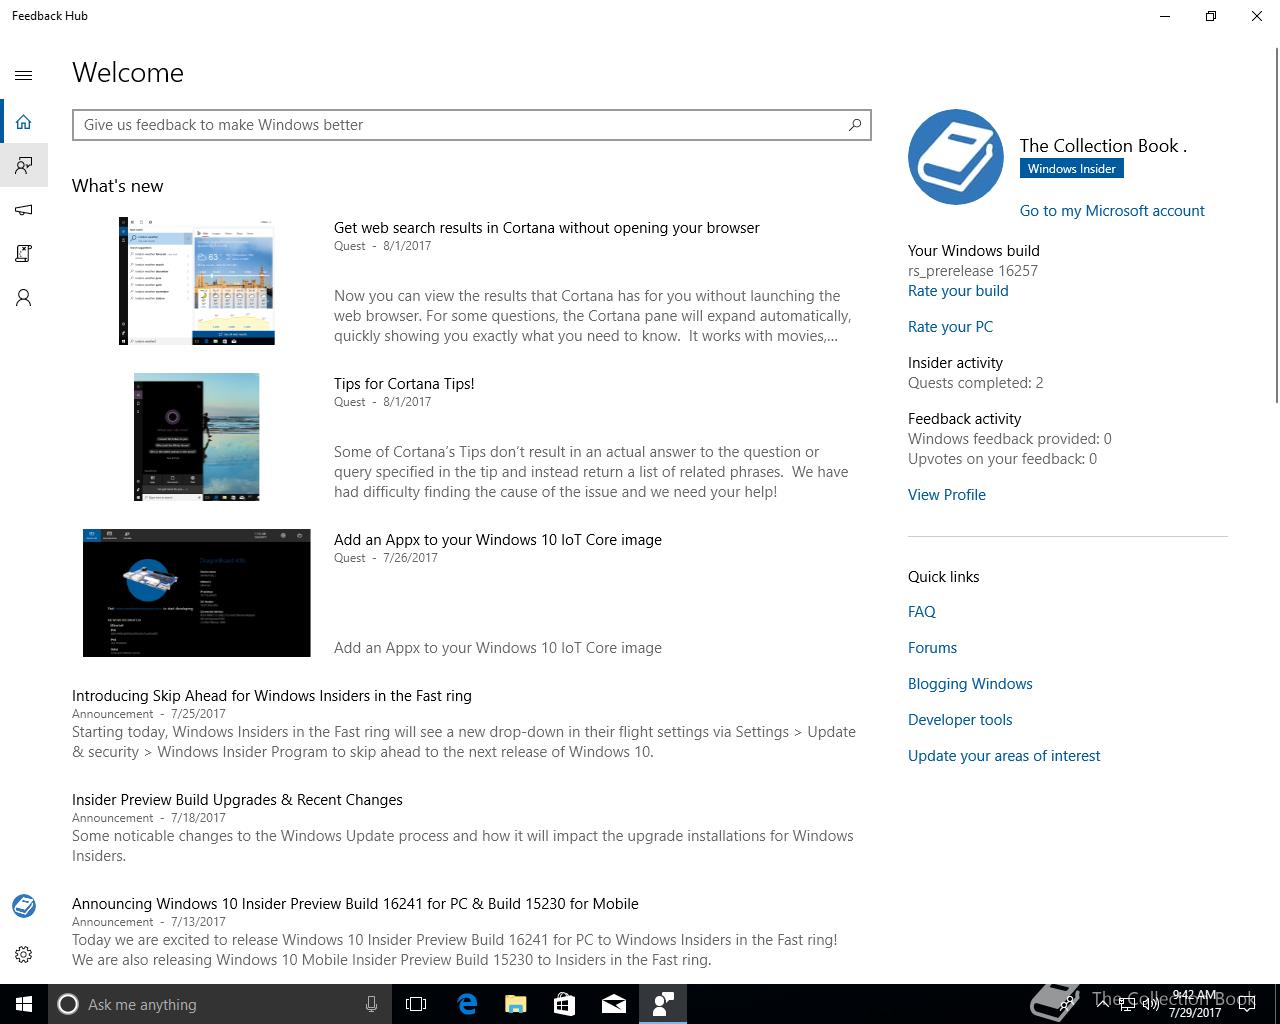Open 'Add an Appx to your Windows 10 IoT' title

498,540
